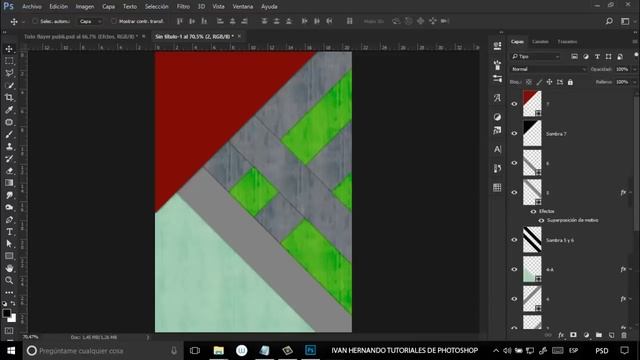Click the Opacidad 100% value field
The width and height of the screenshot is (640, 360).
622,69
